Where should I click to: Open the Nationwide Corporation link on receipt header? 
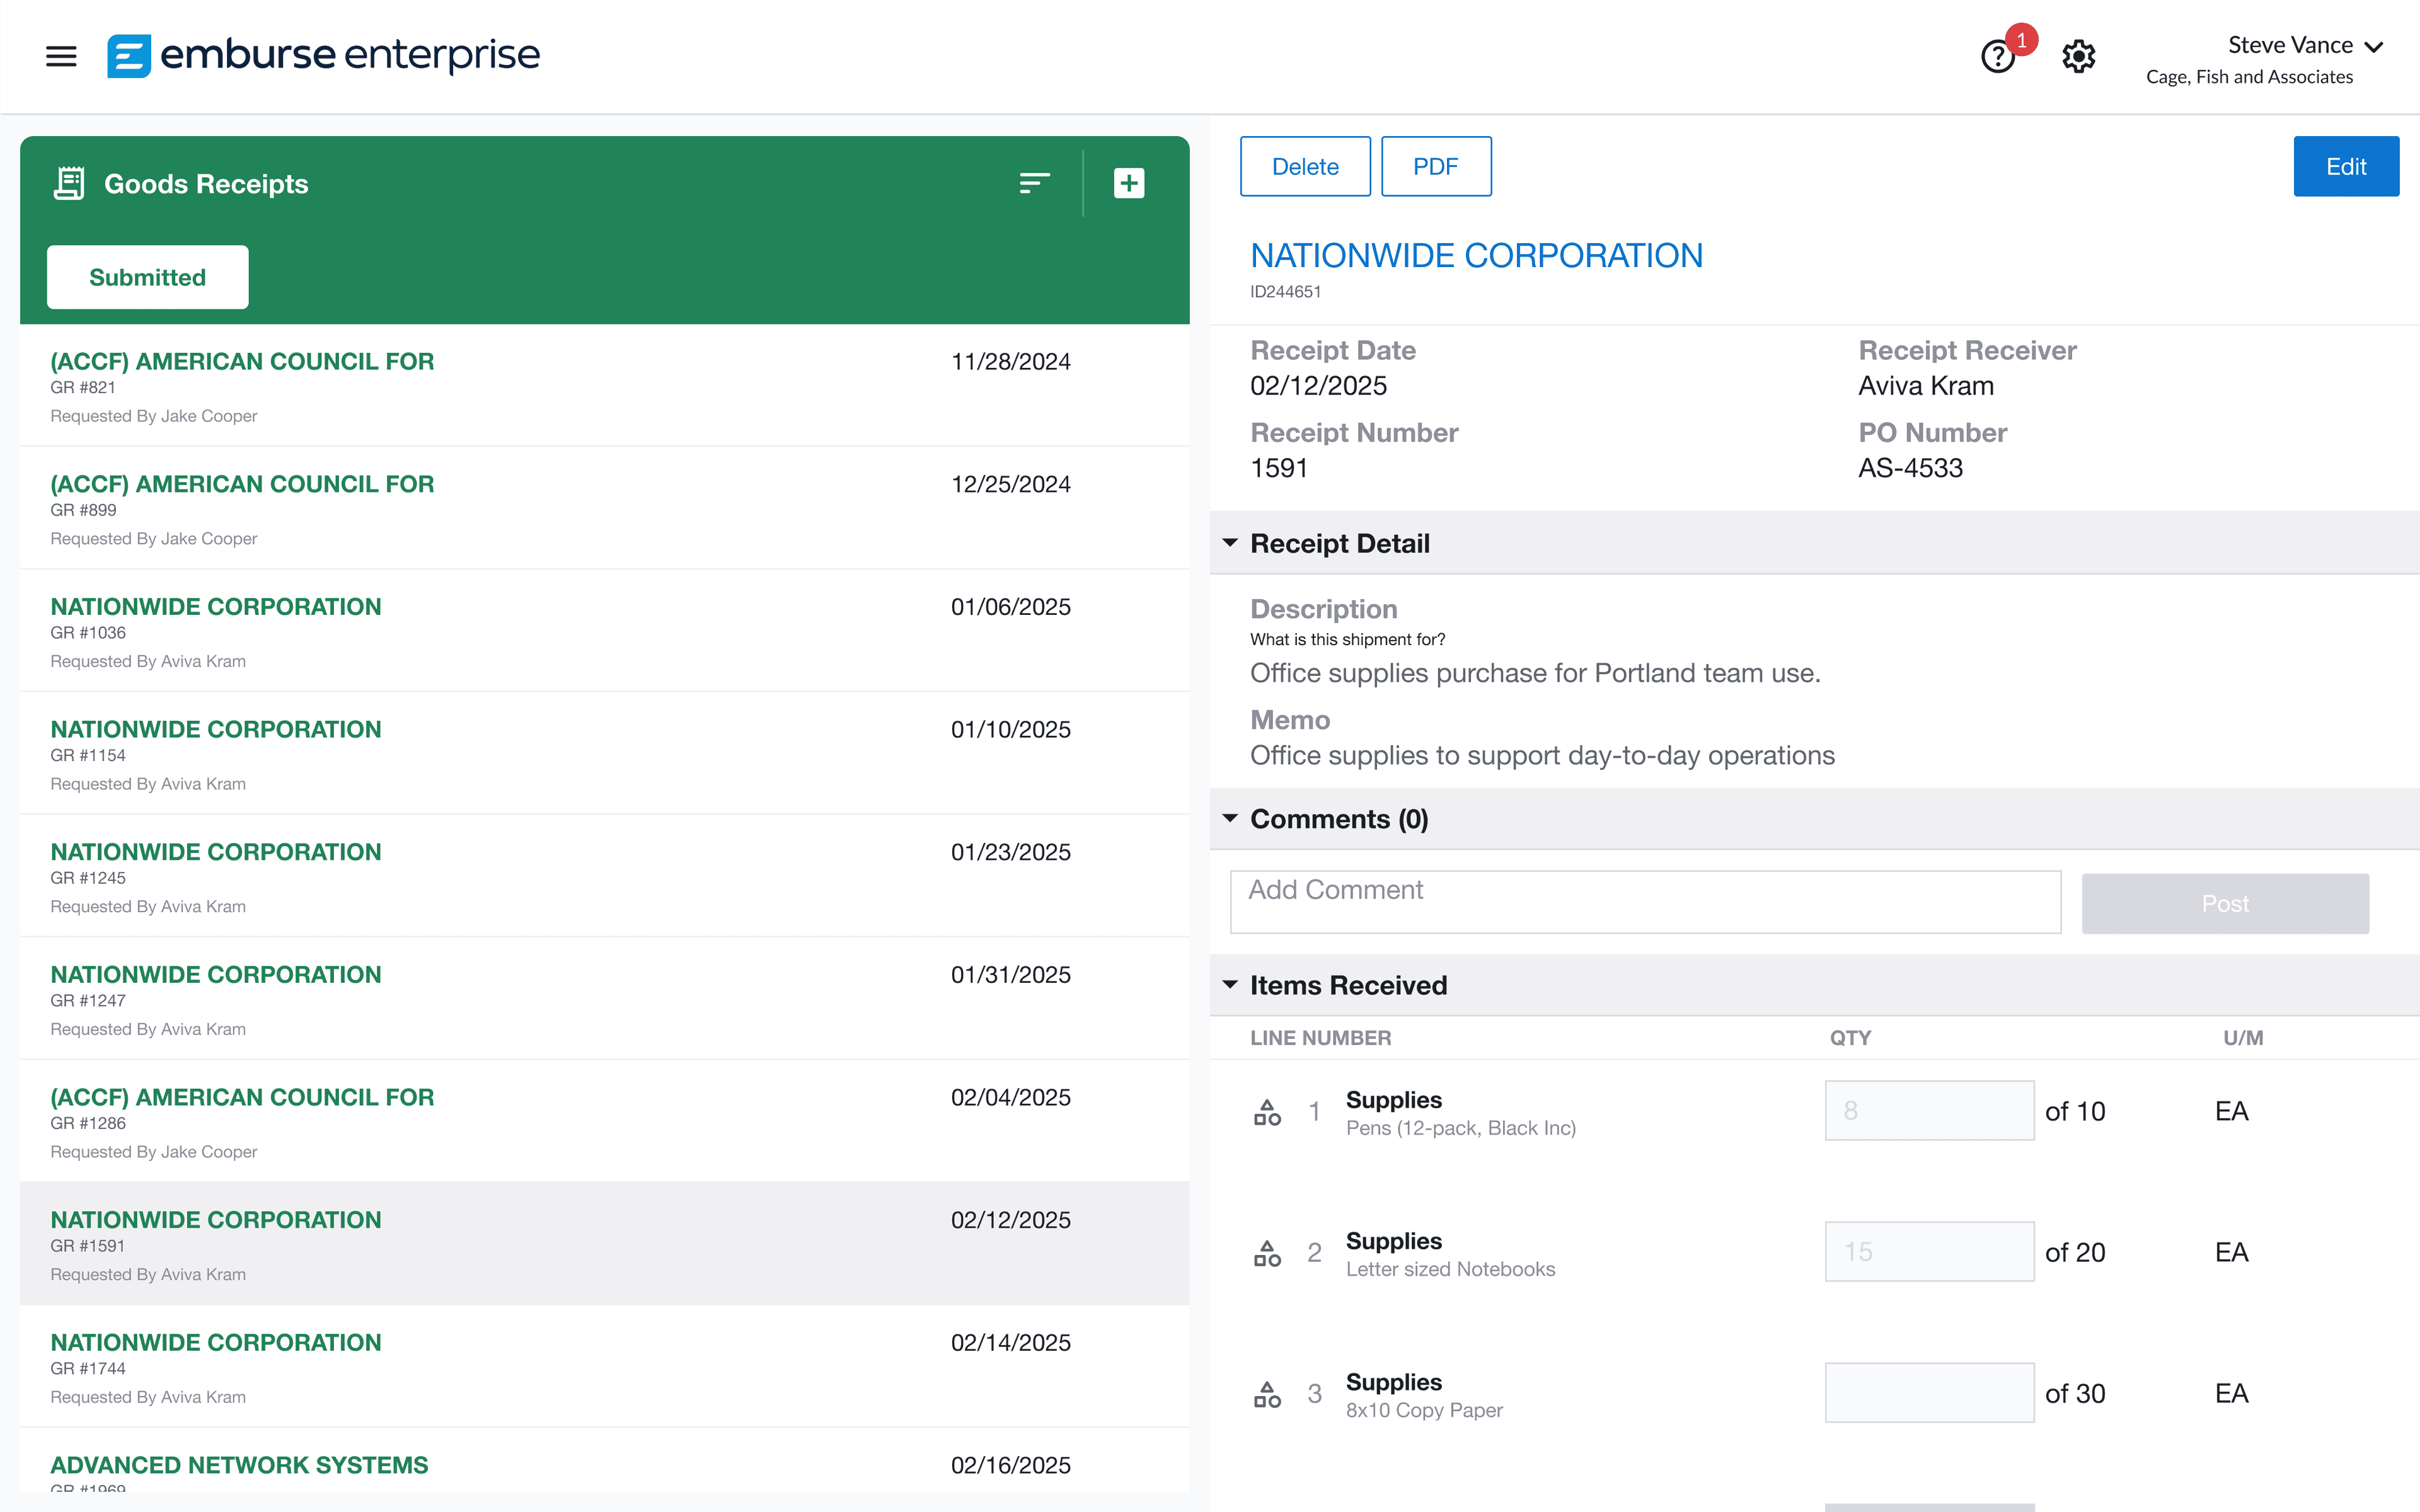[x=1477, y=255]
